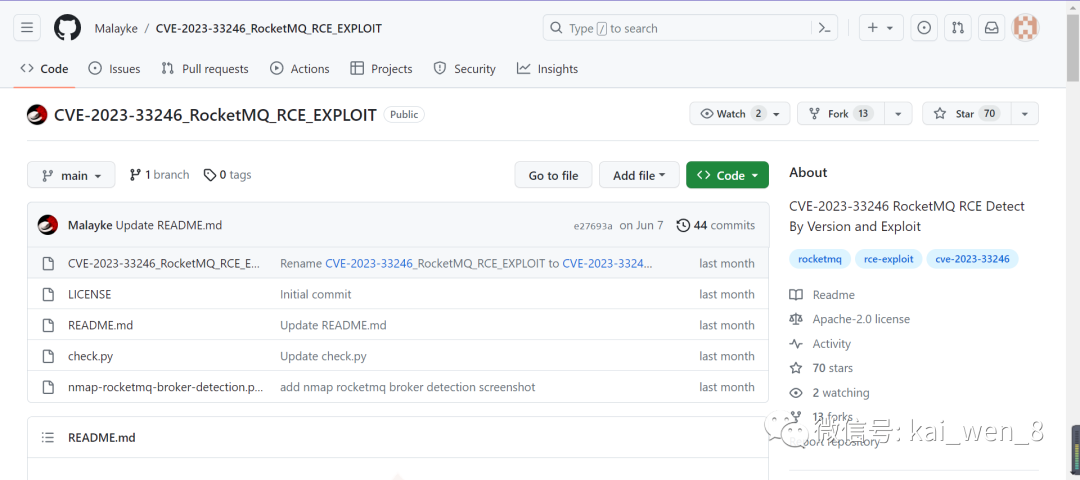The height and width of the screenshot is (480, 1080).
Task: Open the check.py file
Action: (x=90, y=356)
